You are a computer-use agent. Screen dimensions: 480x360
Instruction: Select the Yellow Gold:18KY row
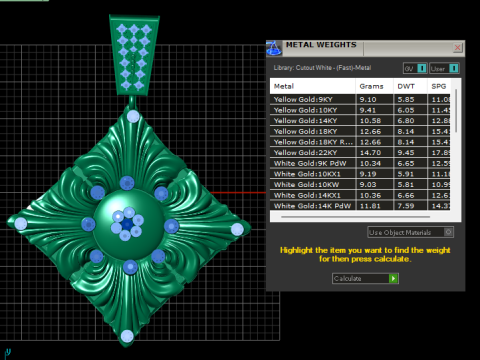[360, 131]
